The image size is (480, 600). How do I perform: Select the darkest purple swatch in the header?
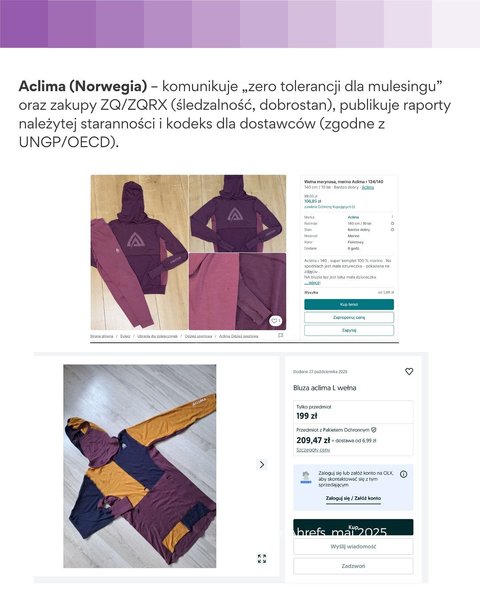(24, 24)
